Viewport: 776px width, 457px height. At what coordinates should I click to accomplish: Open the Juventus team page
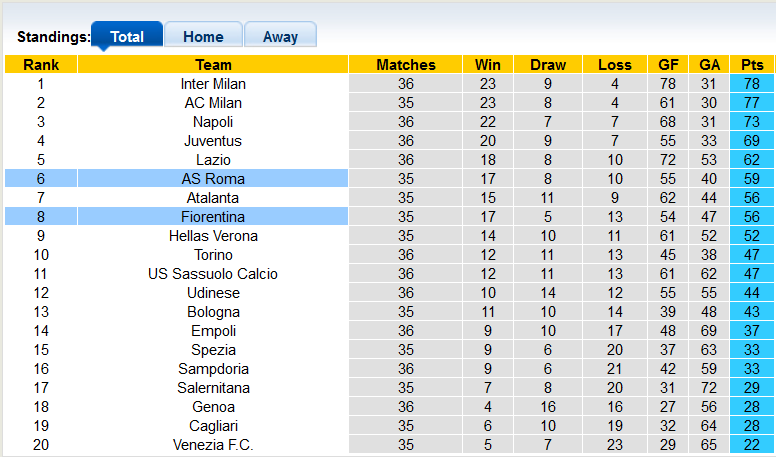pos(213,141)
